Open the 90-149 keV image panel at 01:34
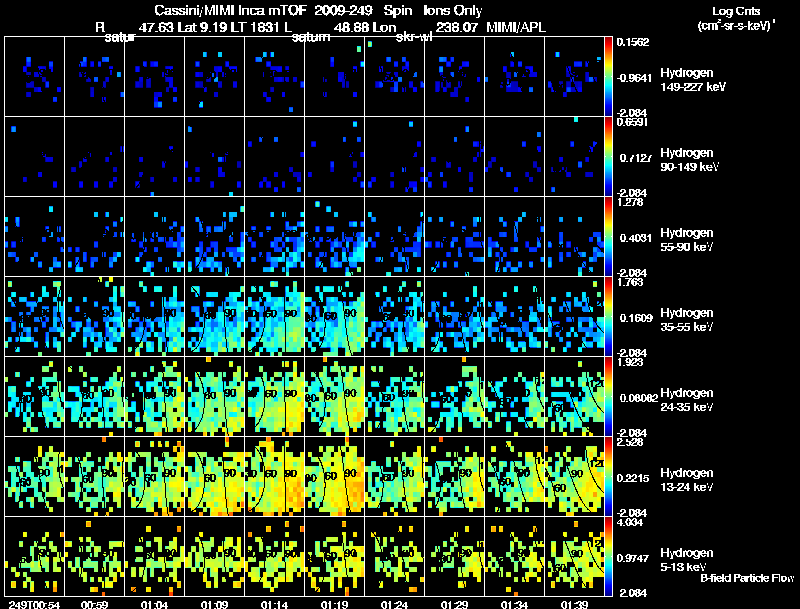 [x=514, y=157]
